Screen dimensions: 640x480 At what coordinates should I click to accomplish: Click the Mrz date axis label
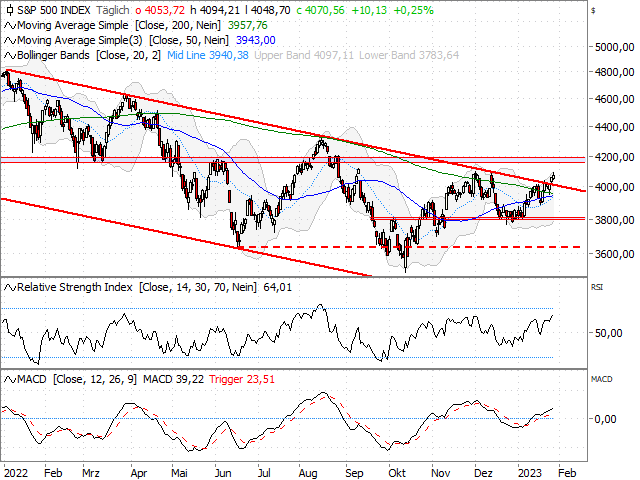[91, 473]
